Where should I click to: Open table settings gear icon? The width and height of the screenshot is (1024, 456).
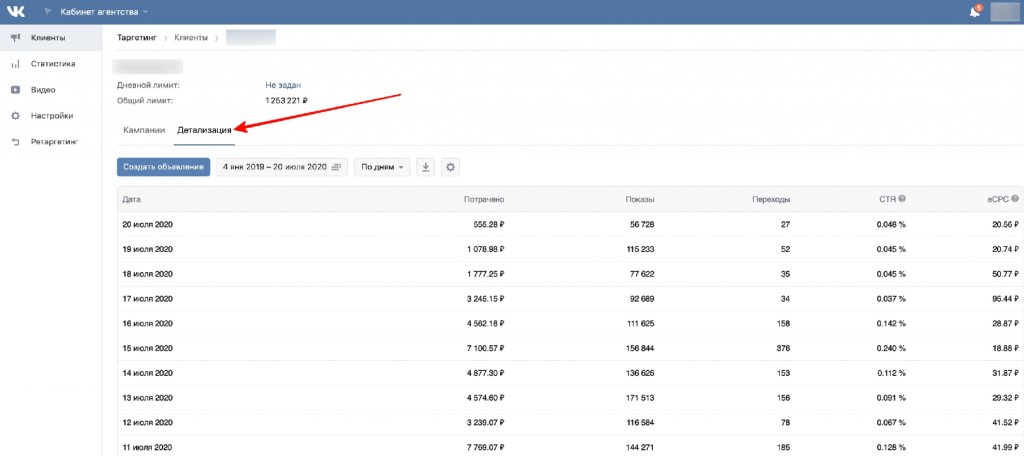[x=450, y=167]
